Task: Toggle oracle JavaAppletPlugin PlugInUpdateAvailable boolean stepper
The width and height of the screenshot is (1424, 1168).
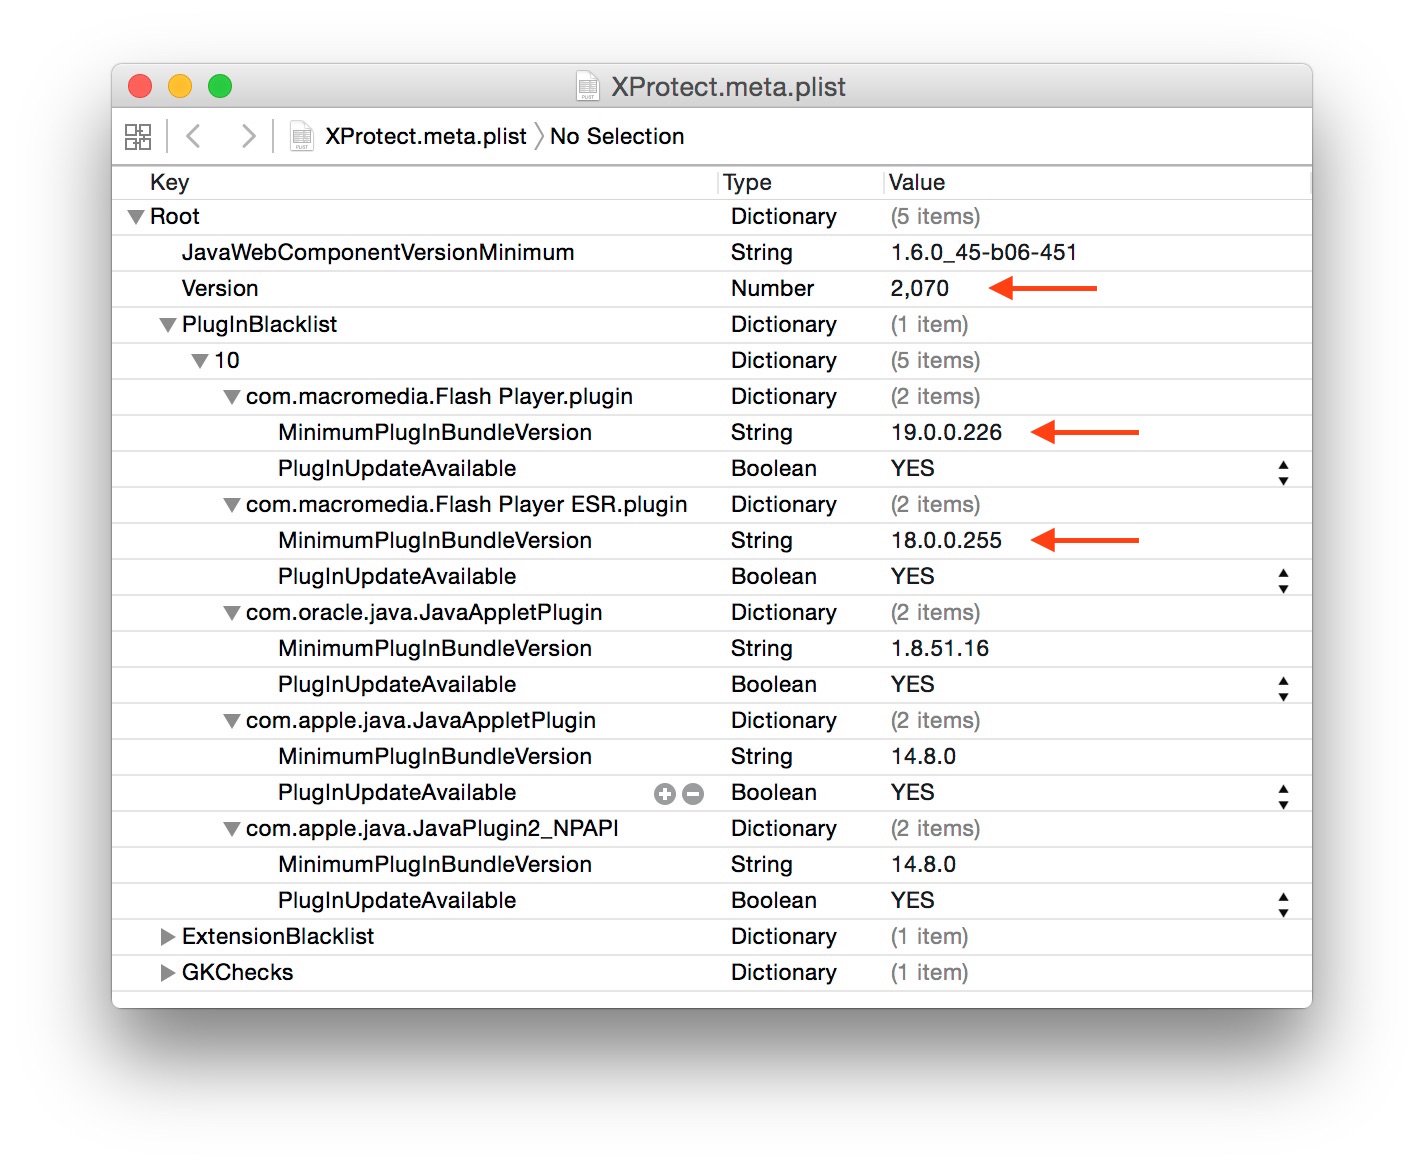Action: 1283,685
